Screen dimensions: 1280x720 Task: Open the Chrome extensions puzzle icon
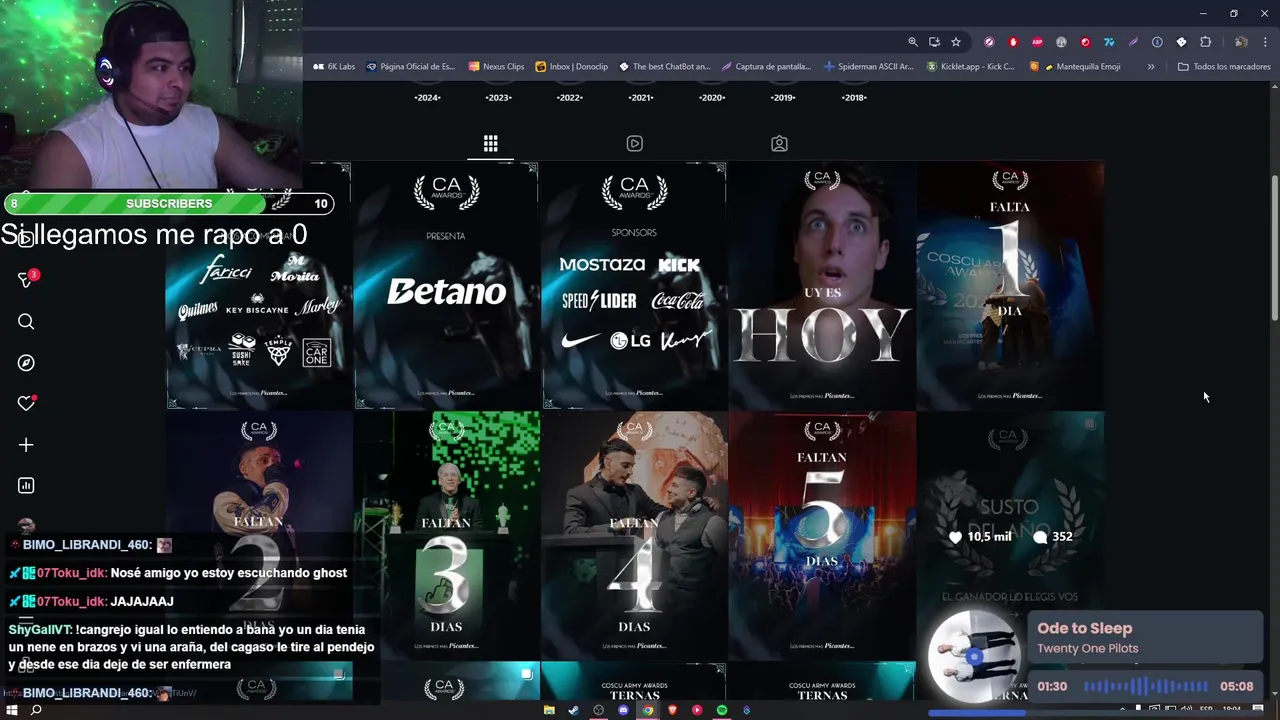[x=1205, y=42]
